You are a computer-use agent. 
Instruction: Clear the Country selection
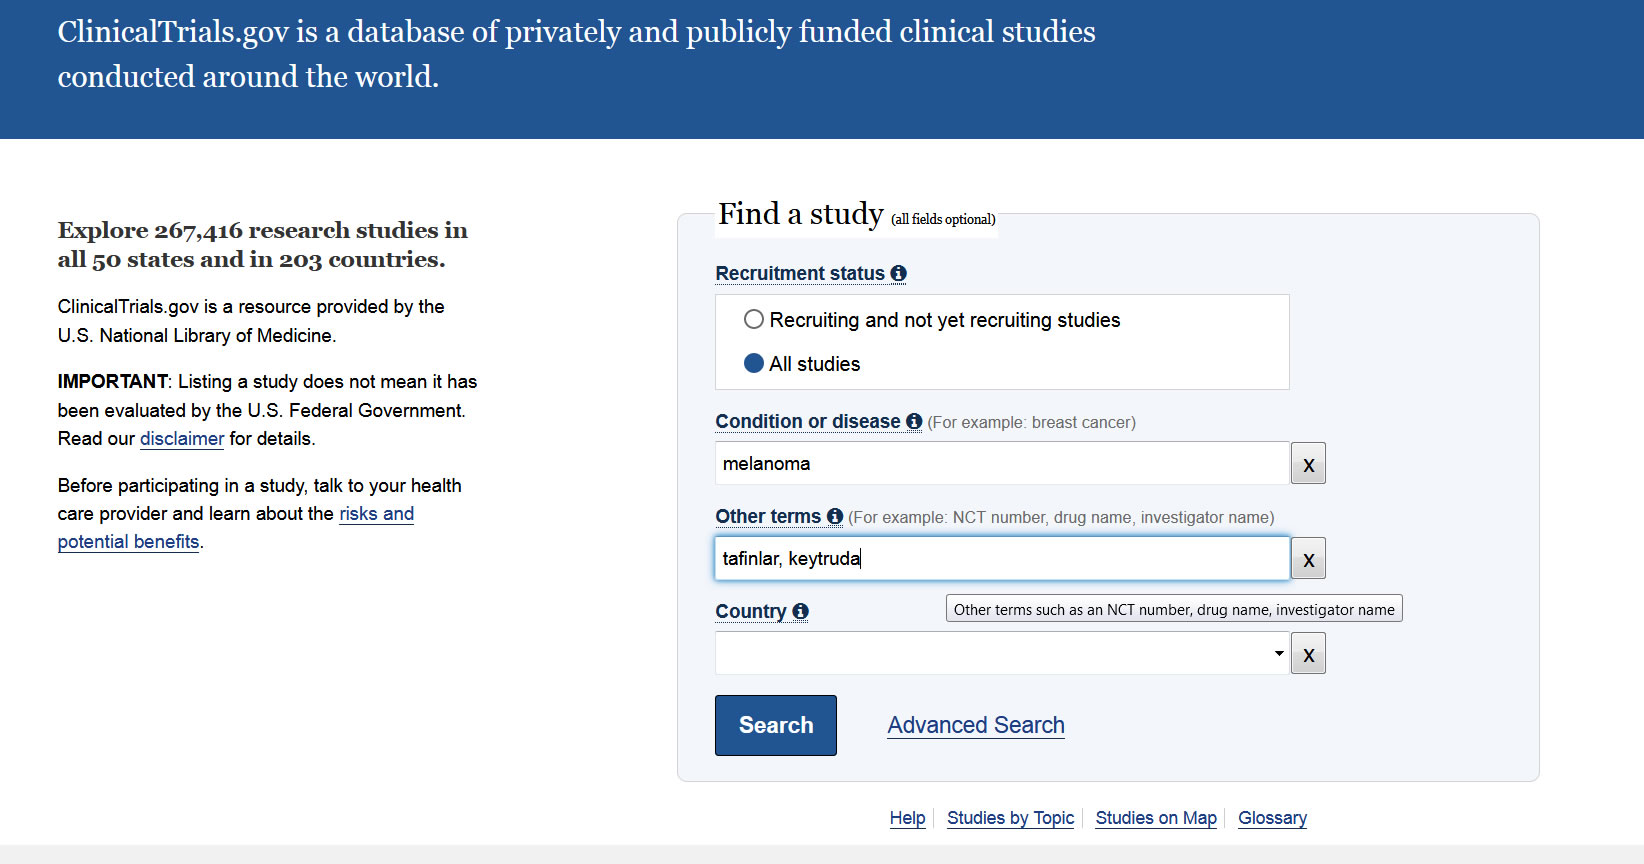1308,654
